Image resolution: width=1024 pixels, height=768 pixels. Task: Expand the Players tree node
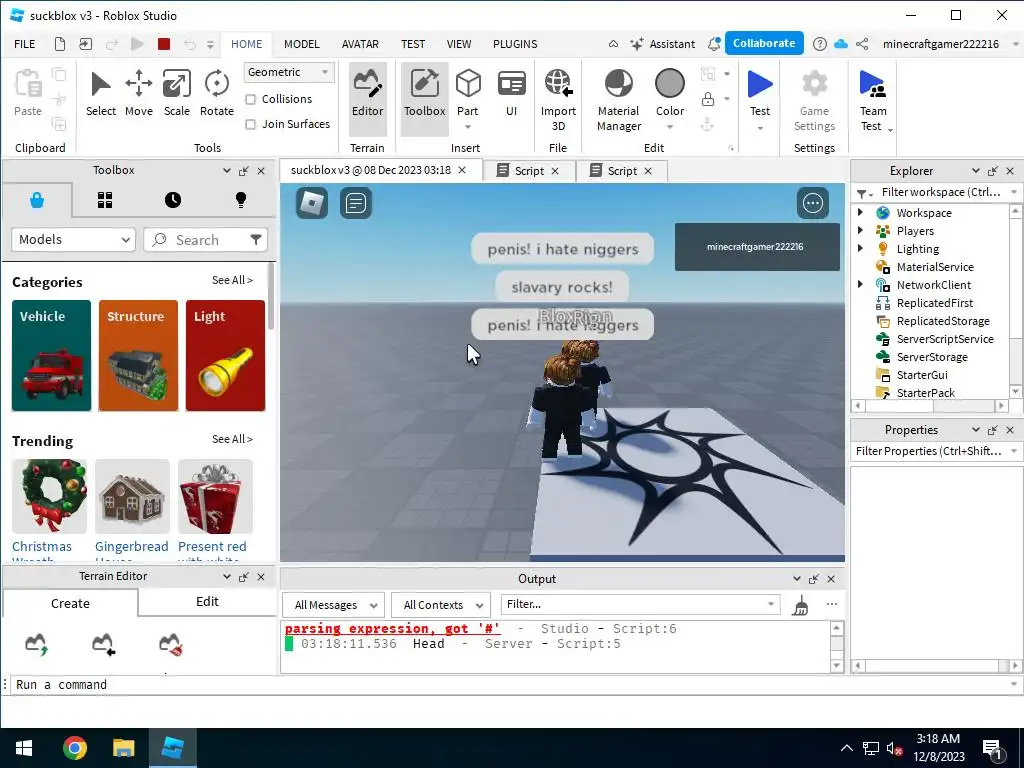click(860, 231)
